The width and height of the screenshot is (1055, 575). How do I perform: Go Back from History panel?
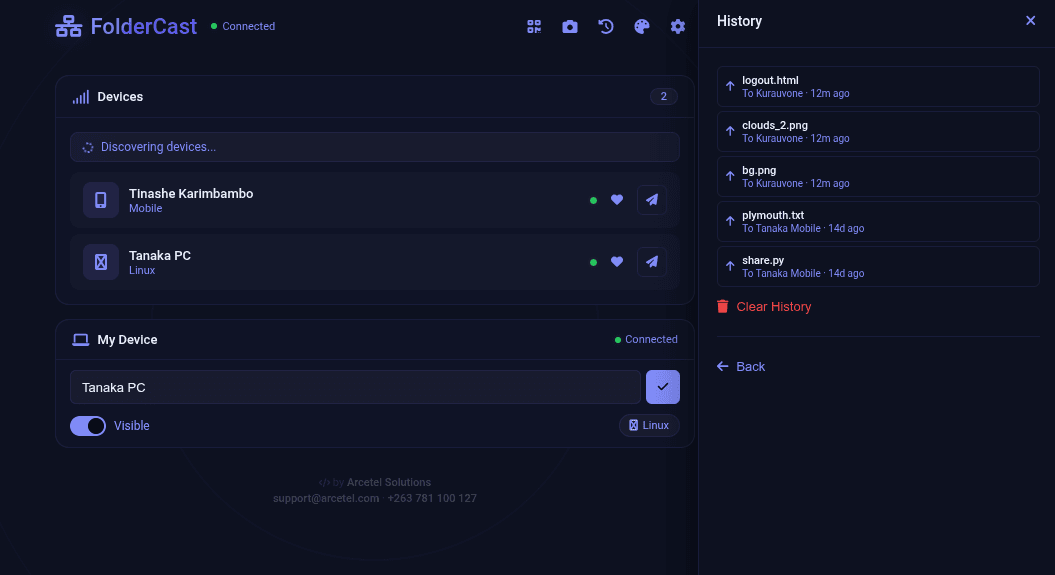(x=741, y=367)
